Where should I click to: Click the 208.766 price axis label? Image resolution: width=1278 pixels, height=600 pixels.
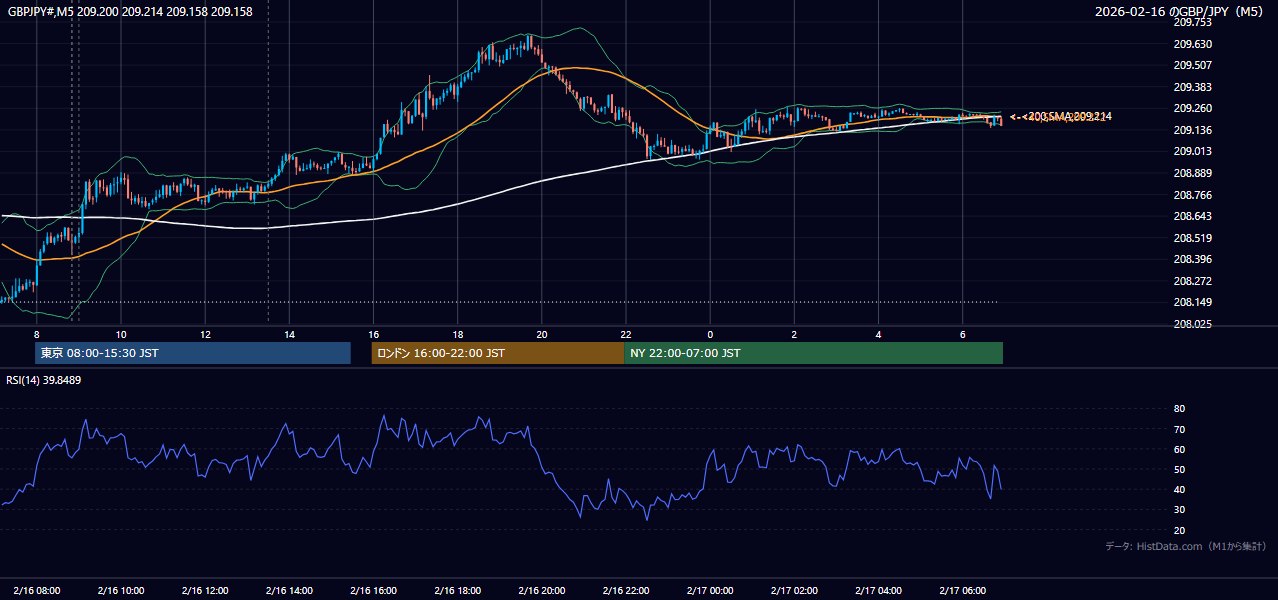coord(1192,195)
